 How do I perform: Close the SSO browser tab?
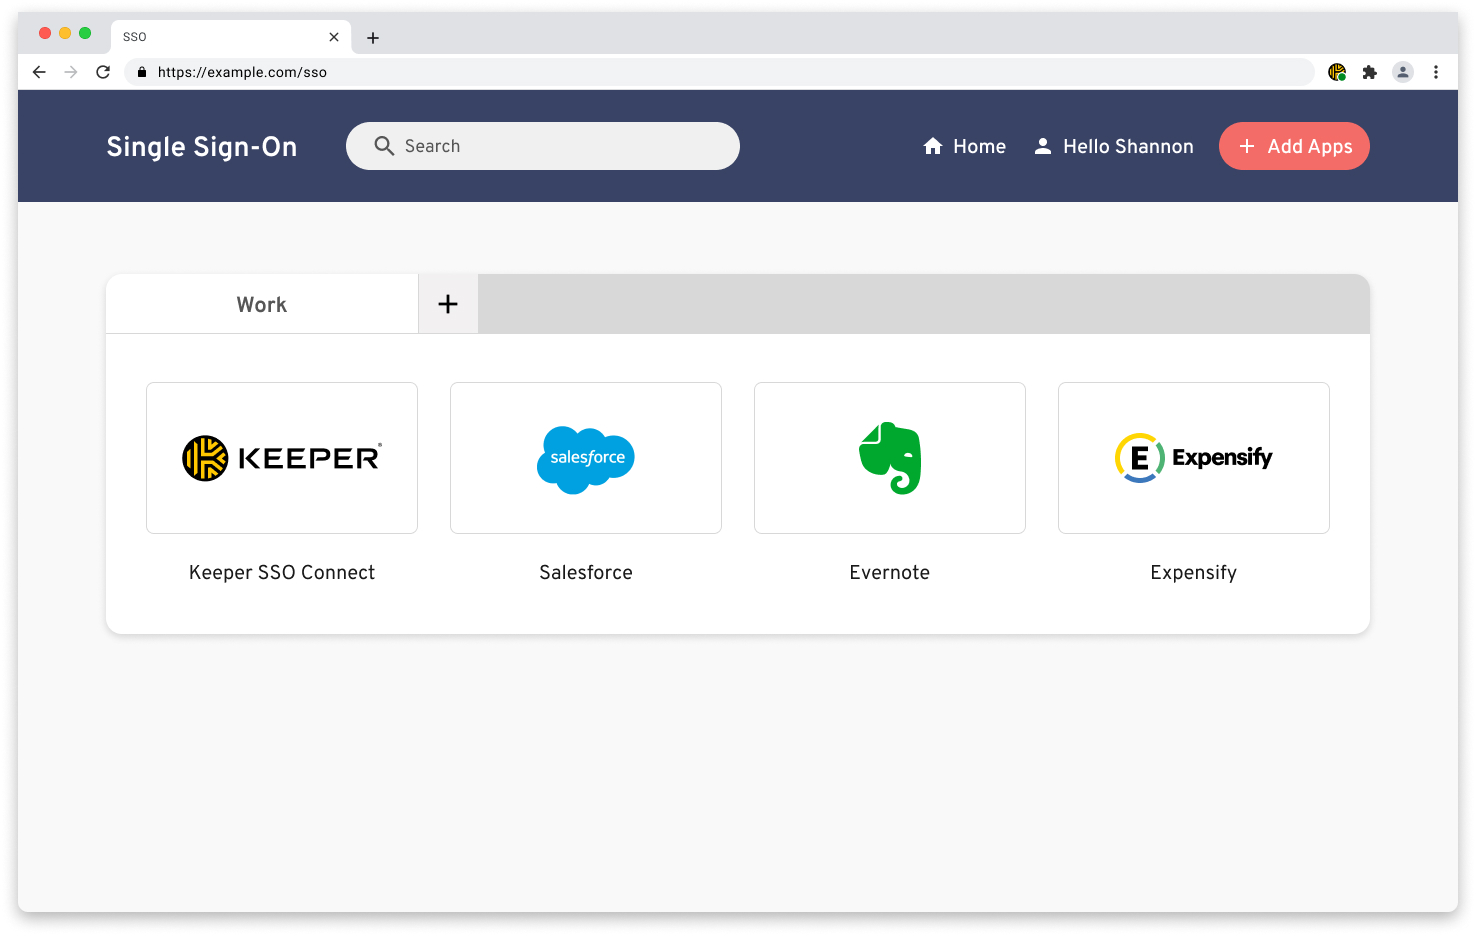pos(334,37)
